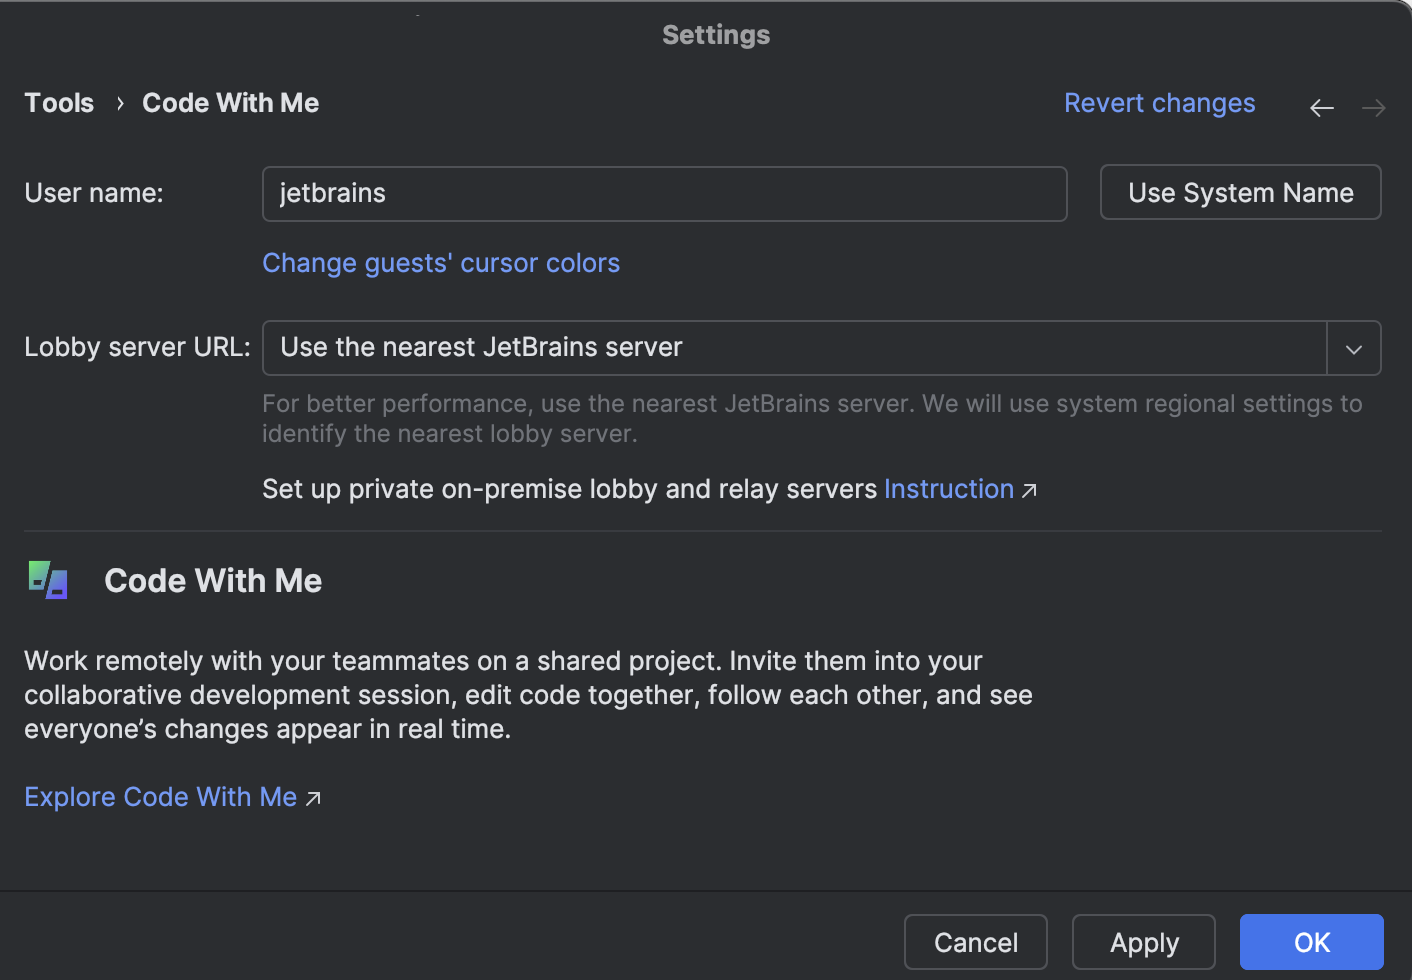Click the arrow icon after Explore Code With Me
The width and height of the screenshot is (1412, 980).
coord(313,798)
